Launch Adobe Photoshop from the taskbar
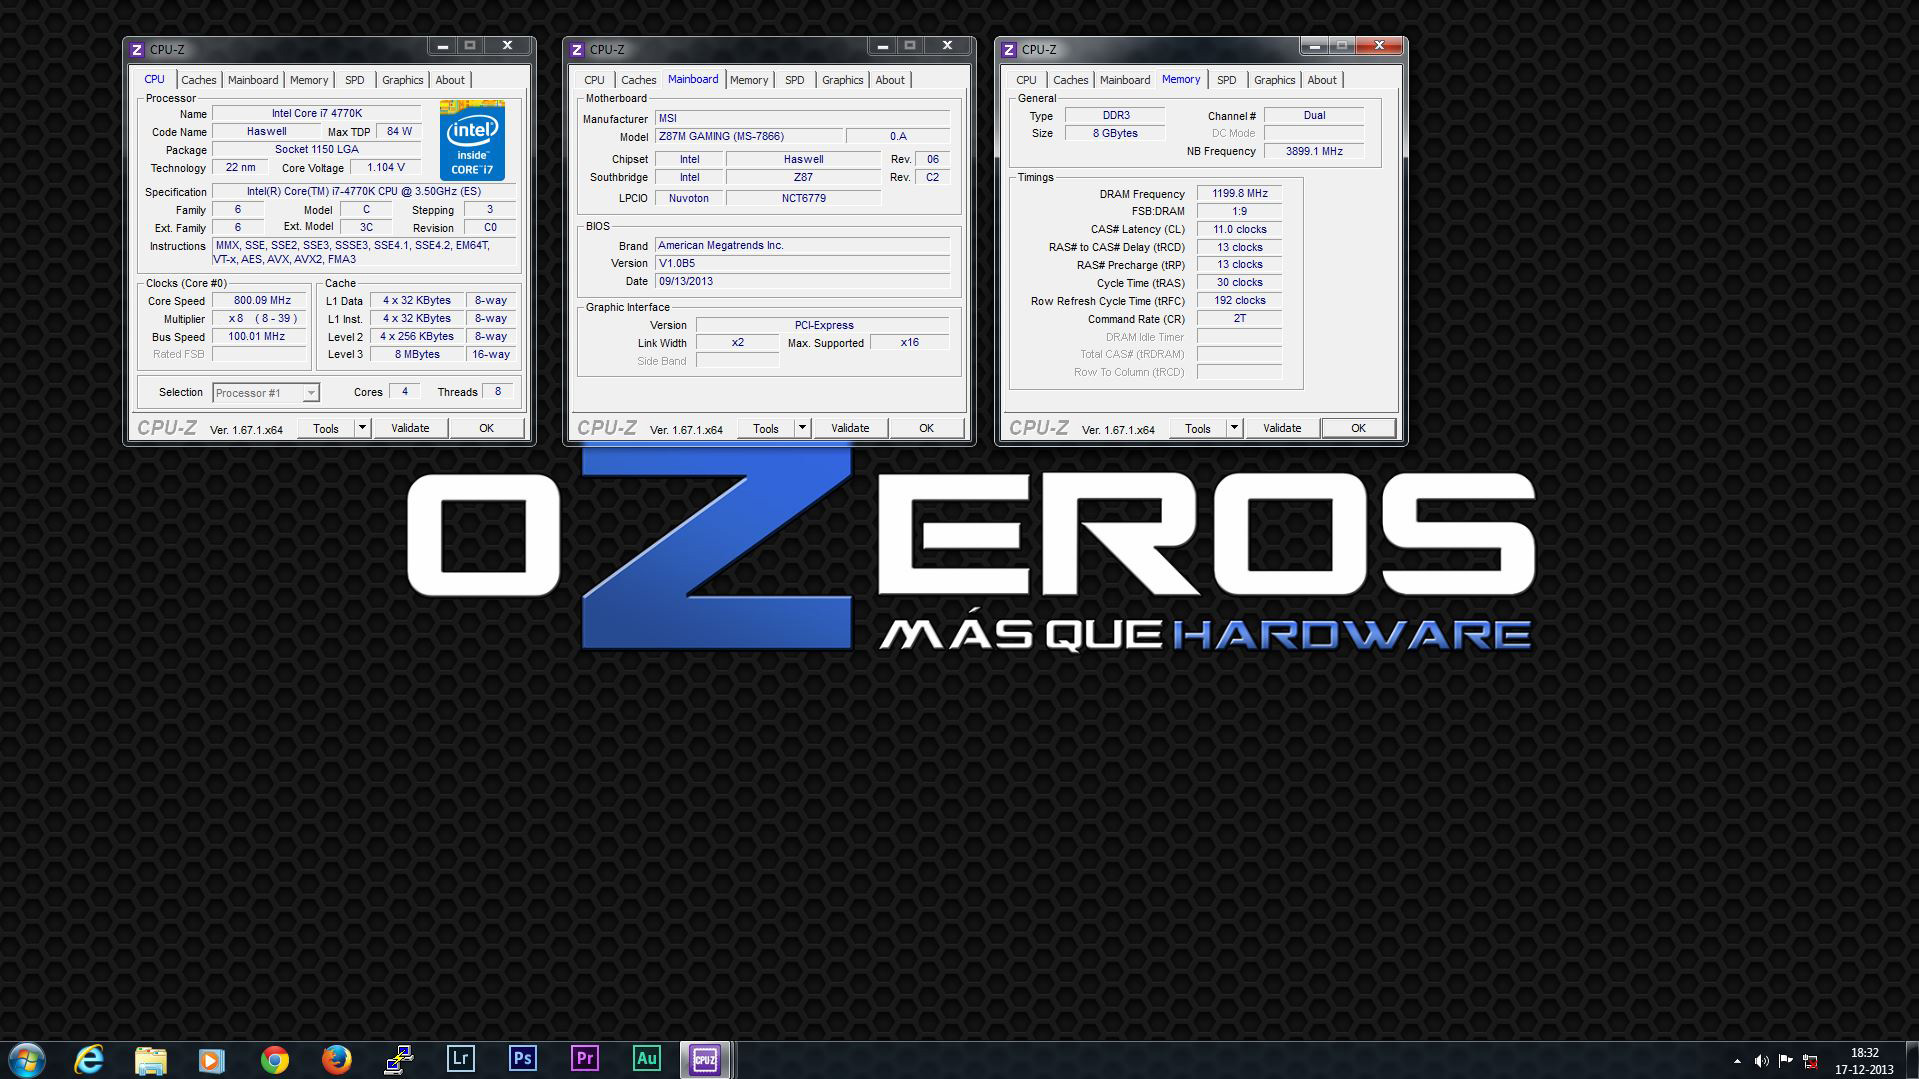 (x=523, y=1058)
